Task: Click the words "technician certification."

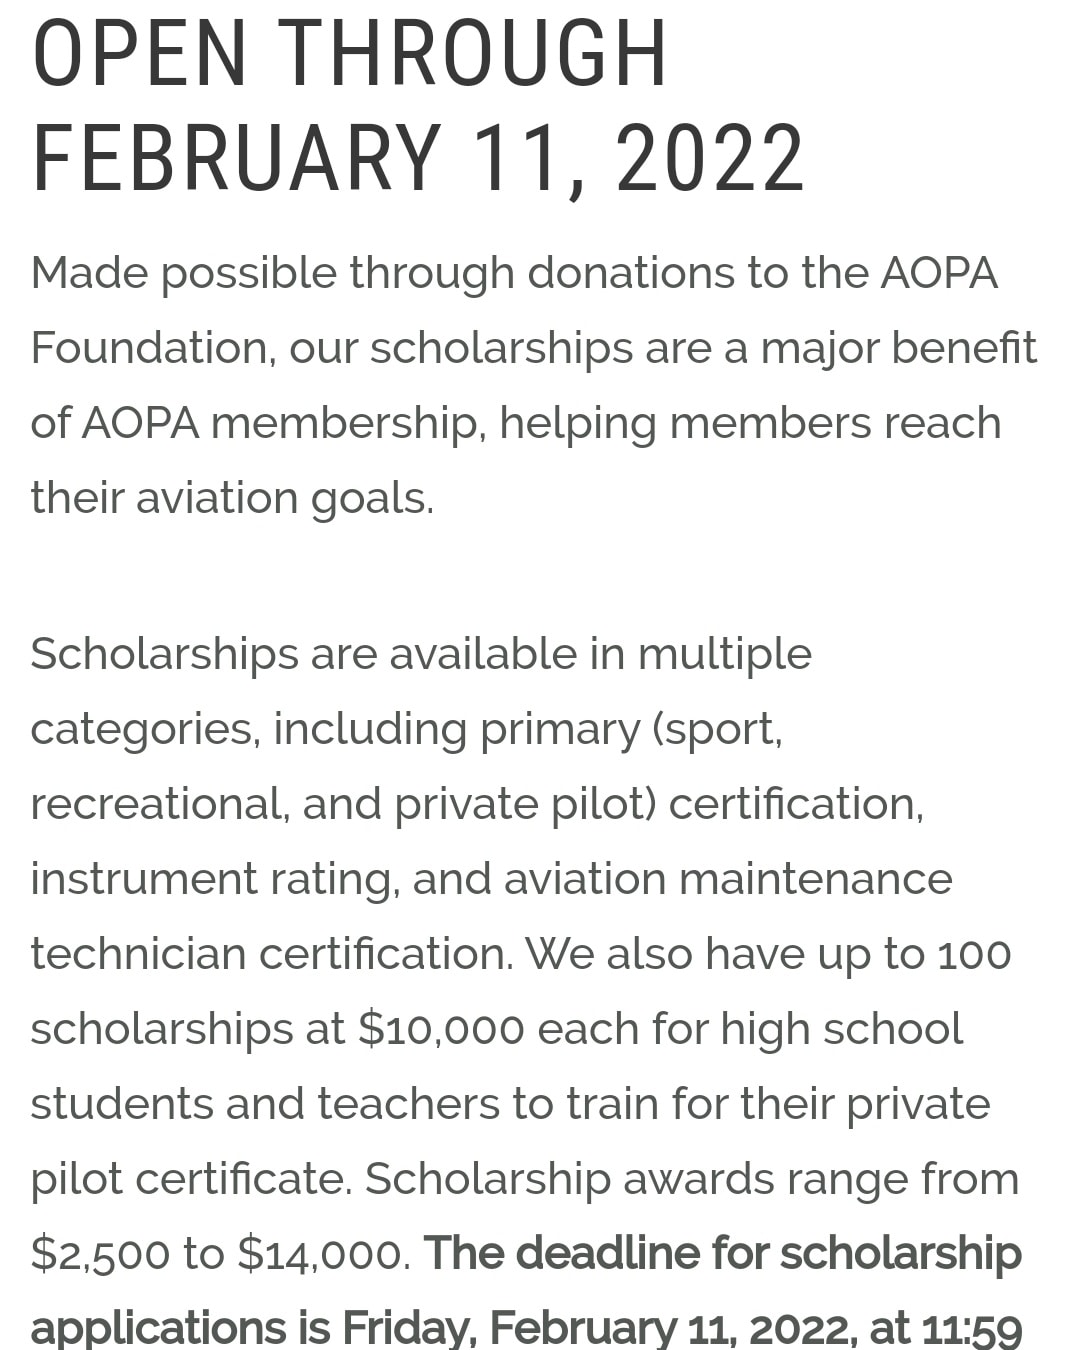Action: 272,954
